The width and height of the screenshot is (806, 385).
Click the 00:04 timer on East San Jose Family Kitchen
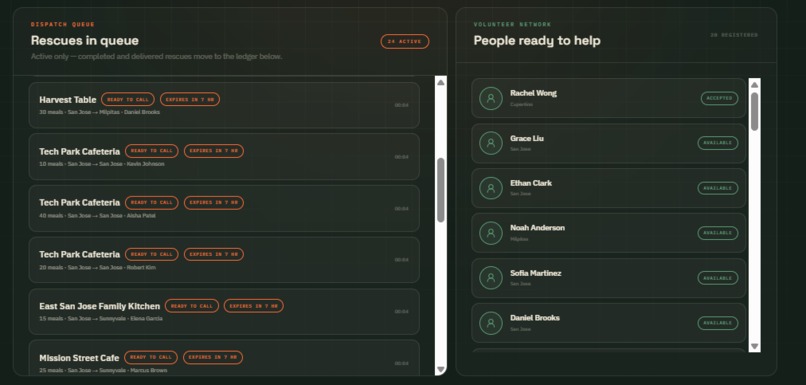401,311
